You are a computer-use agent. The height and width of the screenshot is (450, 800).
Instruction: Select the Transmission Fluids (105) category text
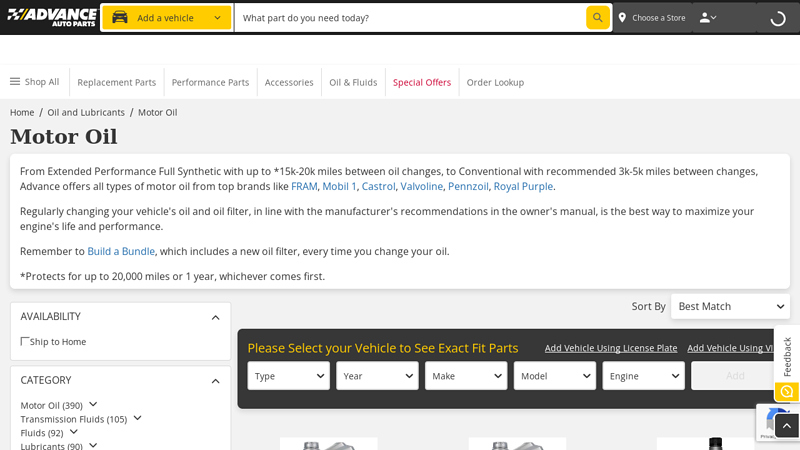tap(73, 419)
